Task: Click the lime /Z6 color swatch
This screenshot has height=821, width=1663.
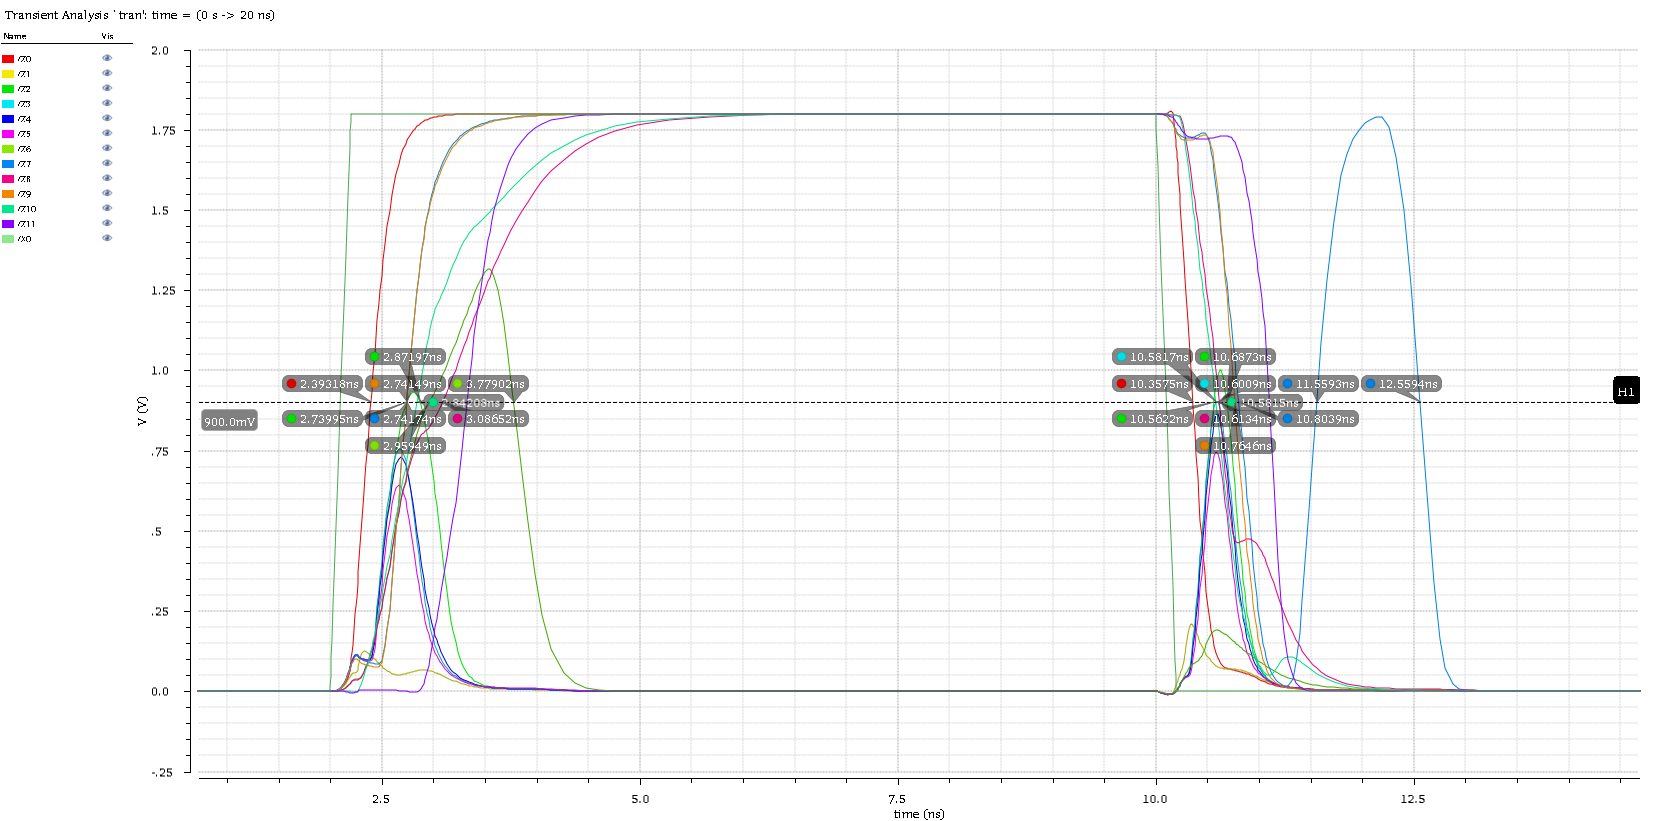Action: [x=8, y=149]
